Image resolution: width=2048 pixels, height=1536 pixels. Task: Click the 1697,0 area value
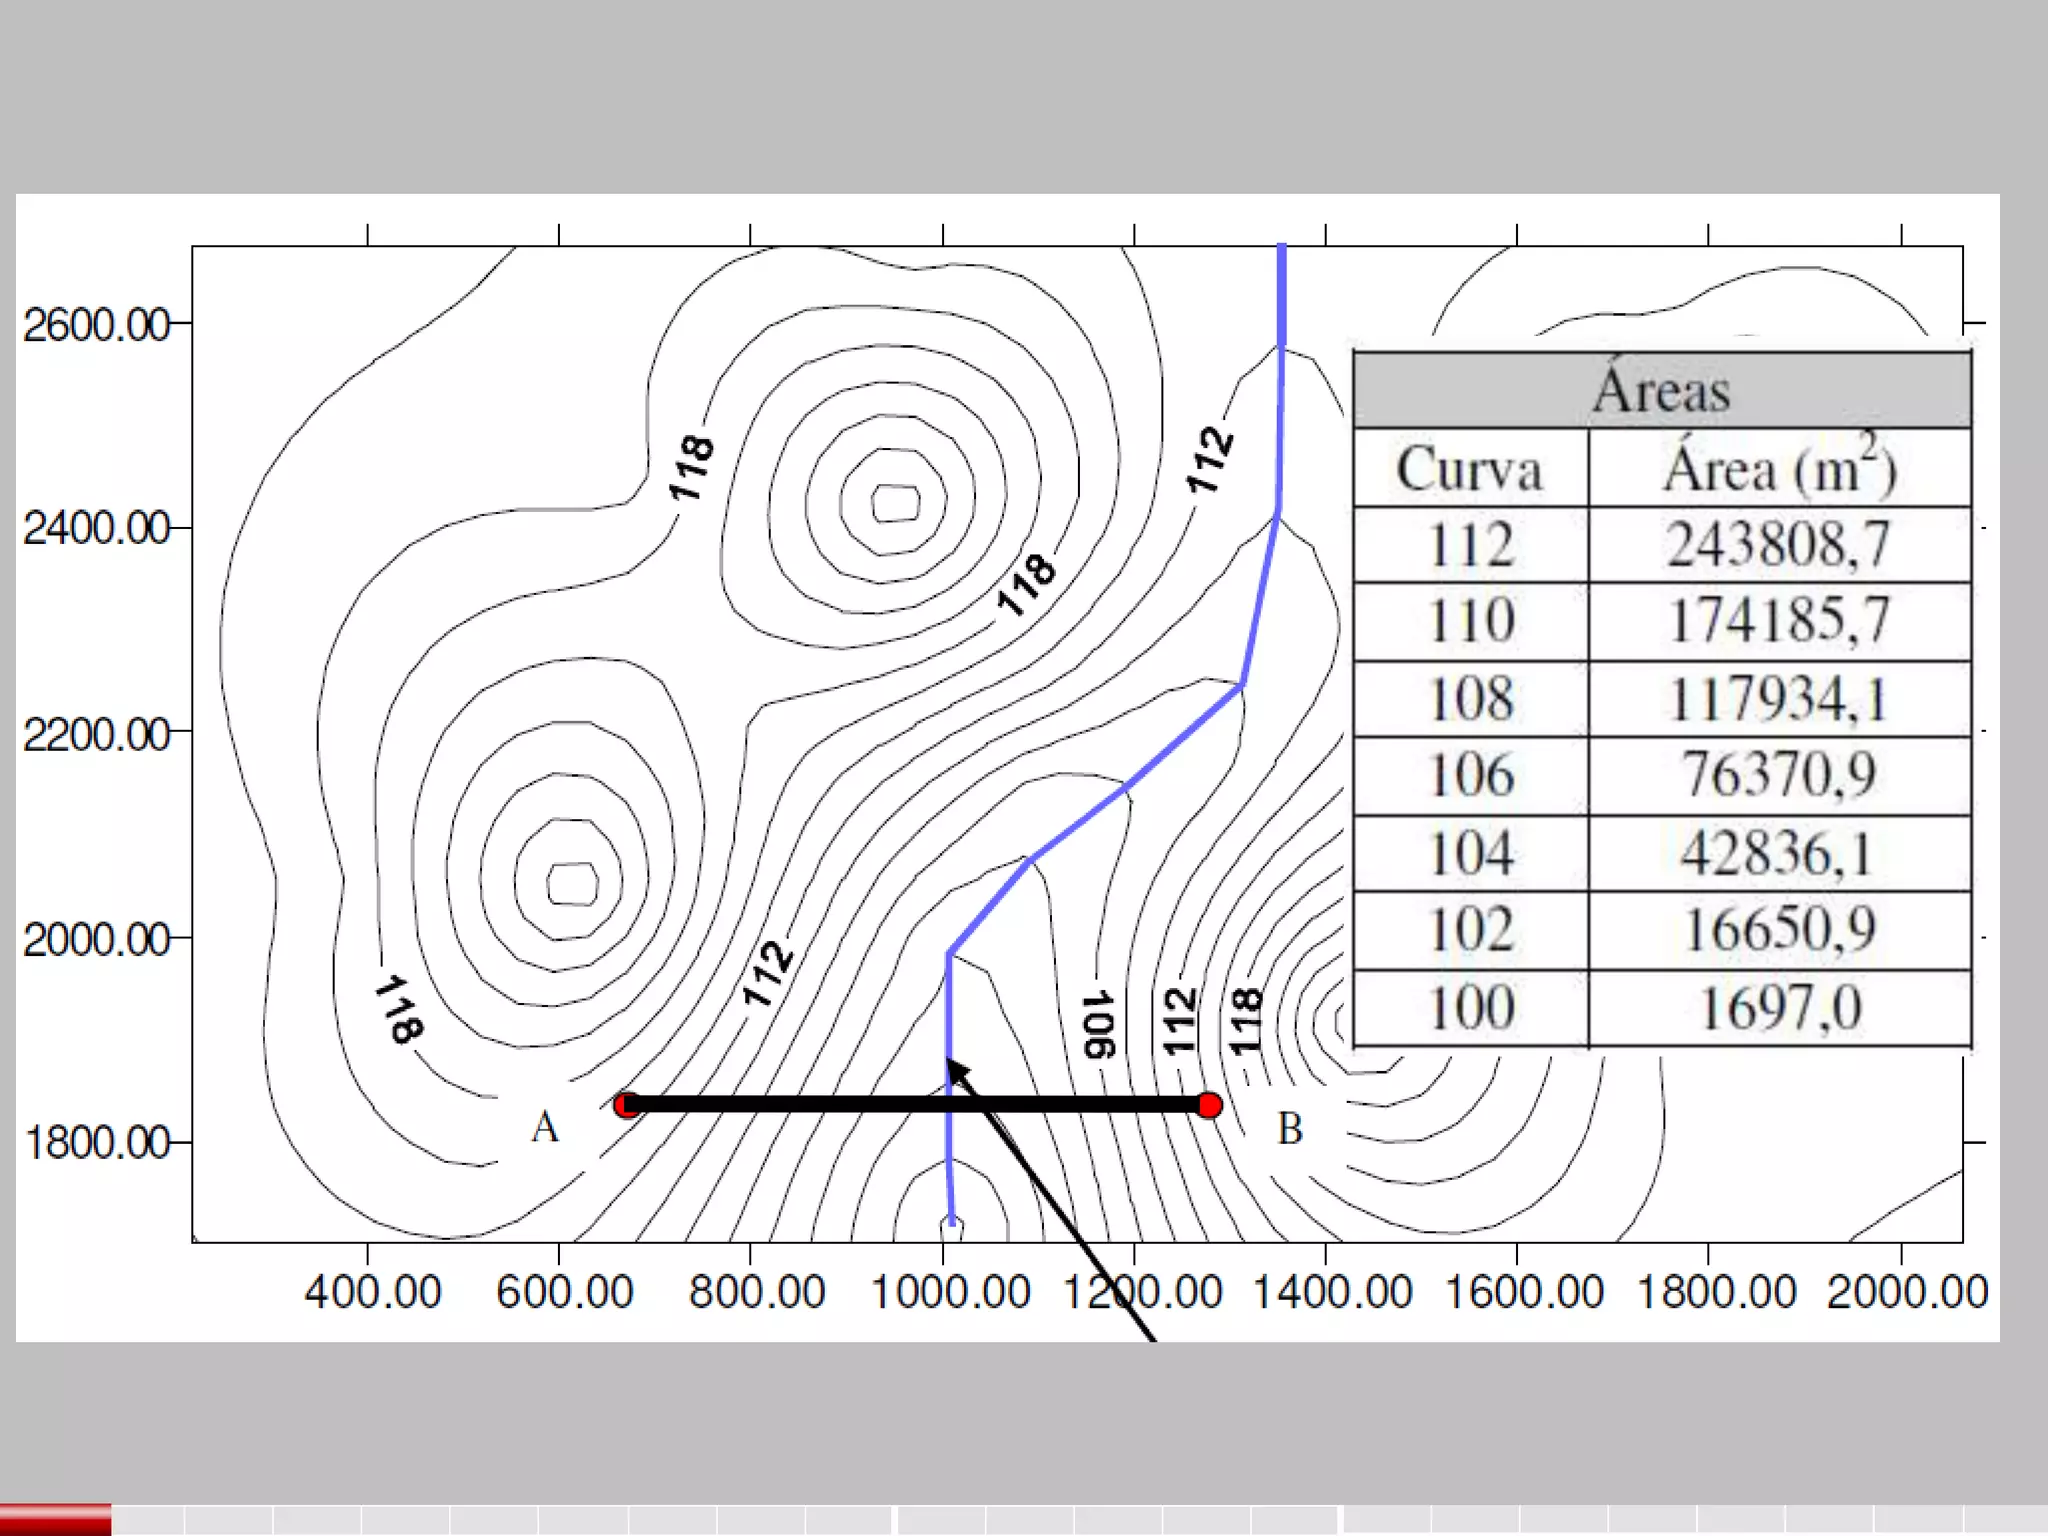coord(1779,1008)
